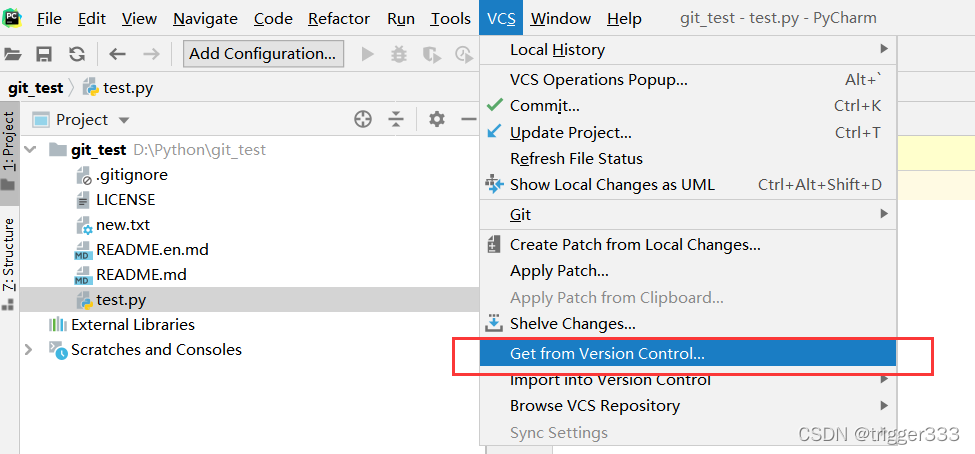The height and width of the screenshot is (454, 975).
Task: Choose Shelve Changes...
Action: coord(688,324)
